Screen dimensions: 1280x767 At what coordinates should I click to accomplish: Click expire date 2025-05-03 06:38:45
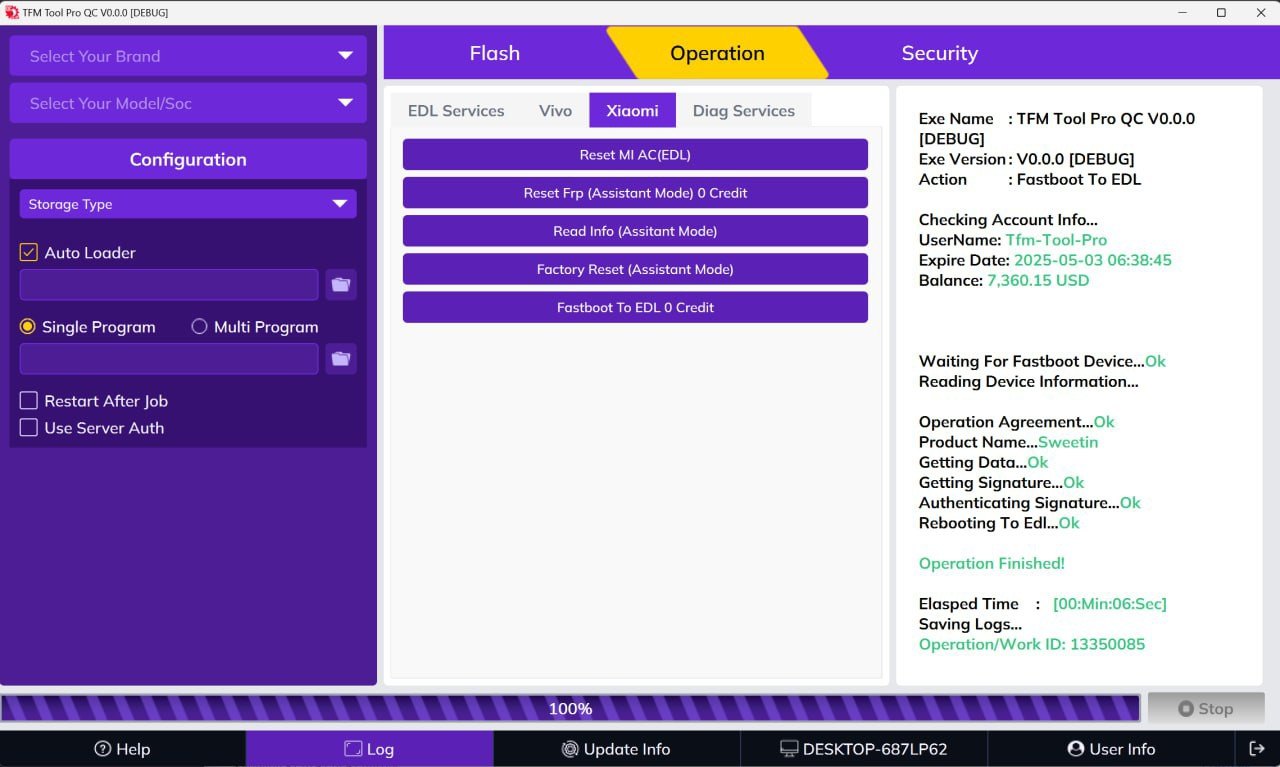click(1093, 260)
